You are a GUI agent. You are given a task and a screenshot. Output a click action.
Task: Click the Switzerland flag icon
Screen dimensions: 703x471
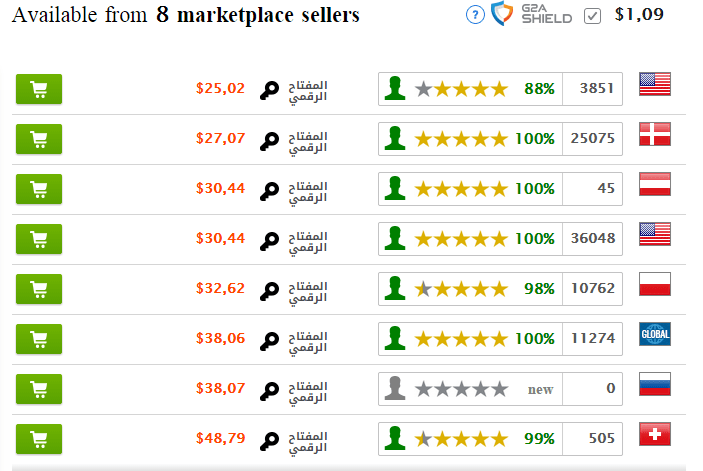[x=655, y=434]
